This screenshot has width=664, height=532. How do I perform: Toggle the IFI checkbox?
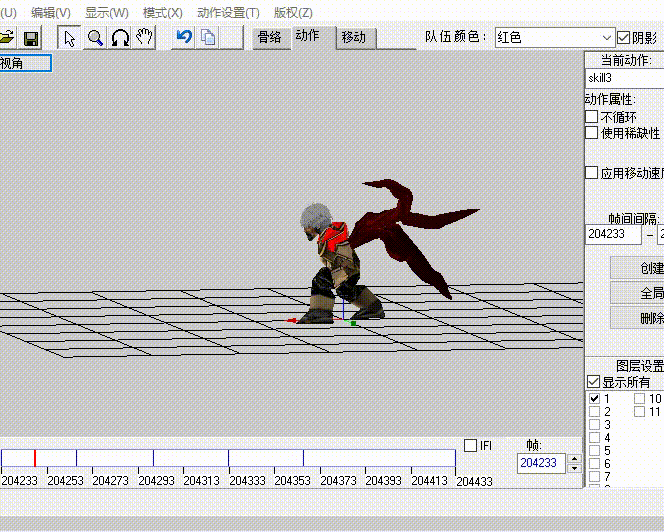point(470,446)
